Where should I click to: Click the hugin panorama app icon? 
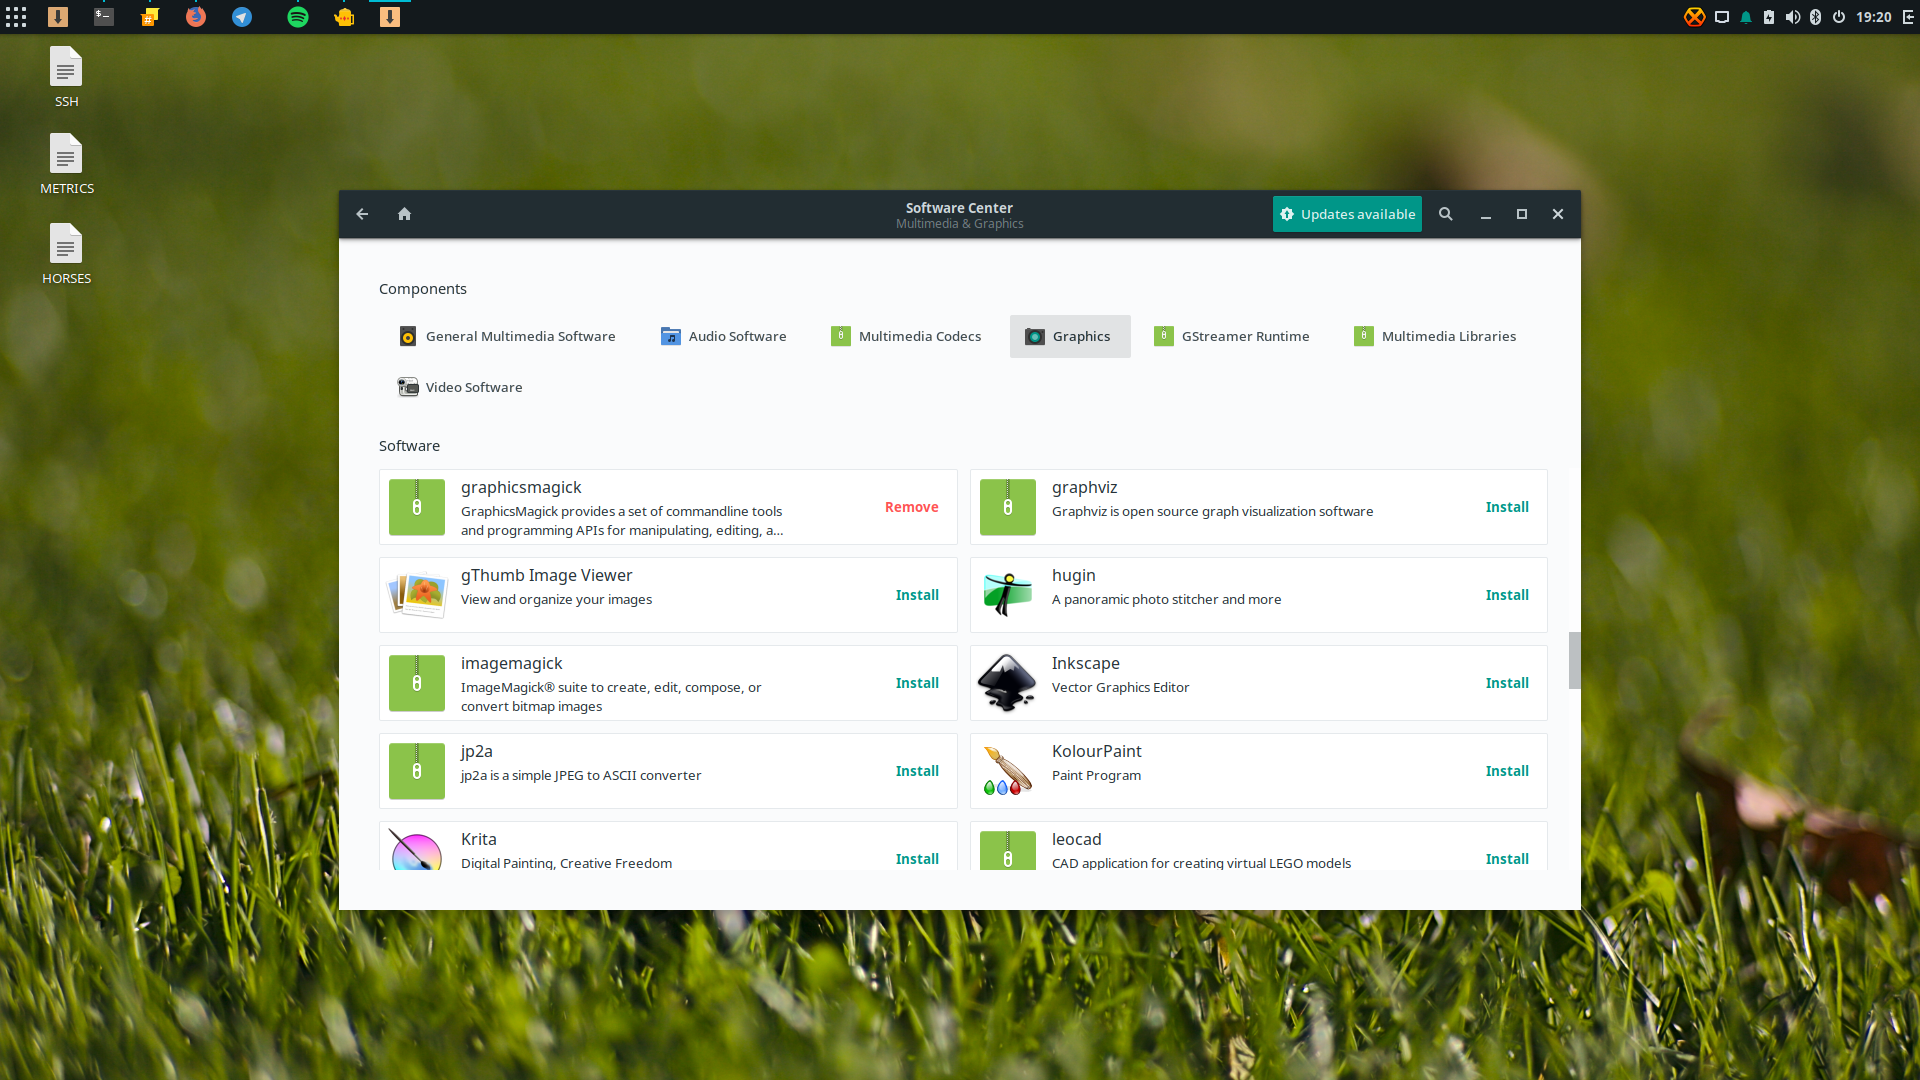coord(1007,595)
